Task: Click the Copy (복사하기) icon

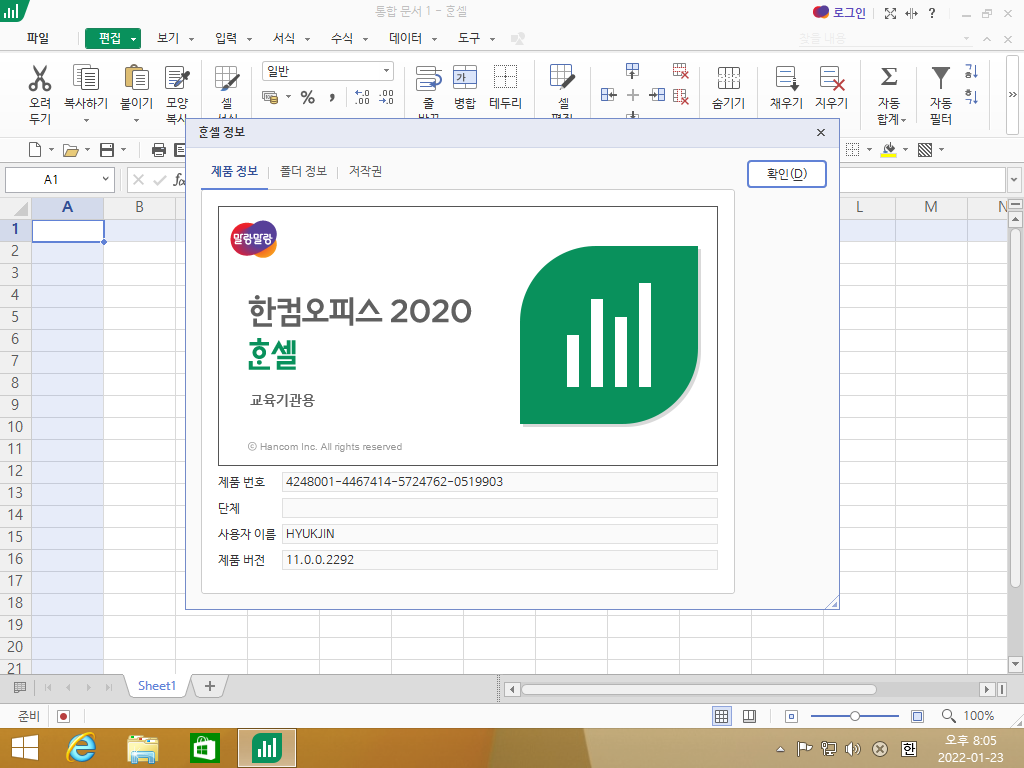Action: click(86, 78)
